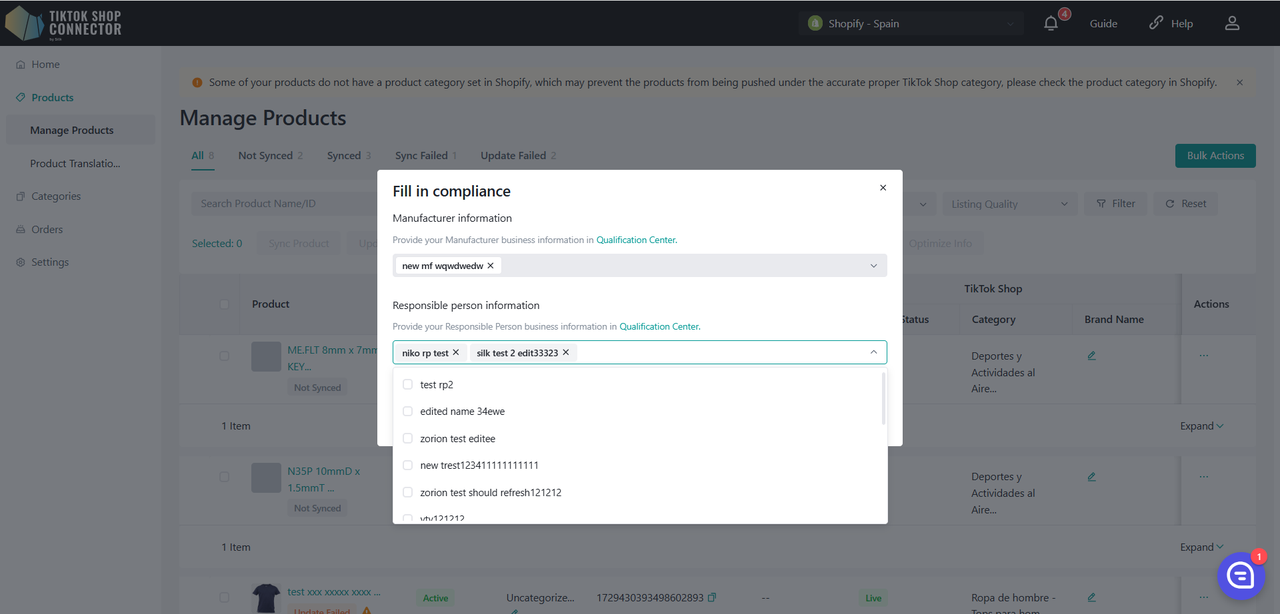Remove the 'silk test 2 edit33323' tag
Viewport: 1280px width, 614px height.
coord(566,353)
